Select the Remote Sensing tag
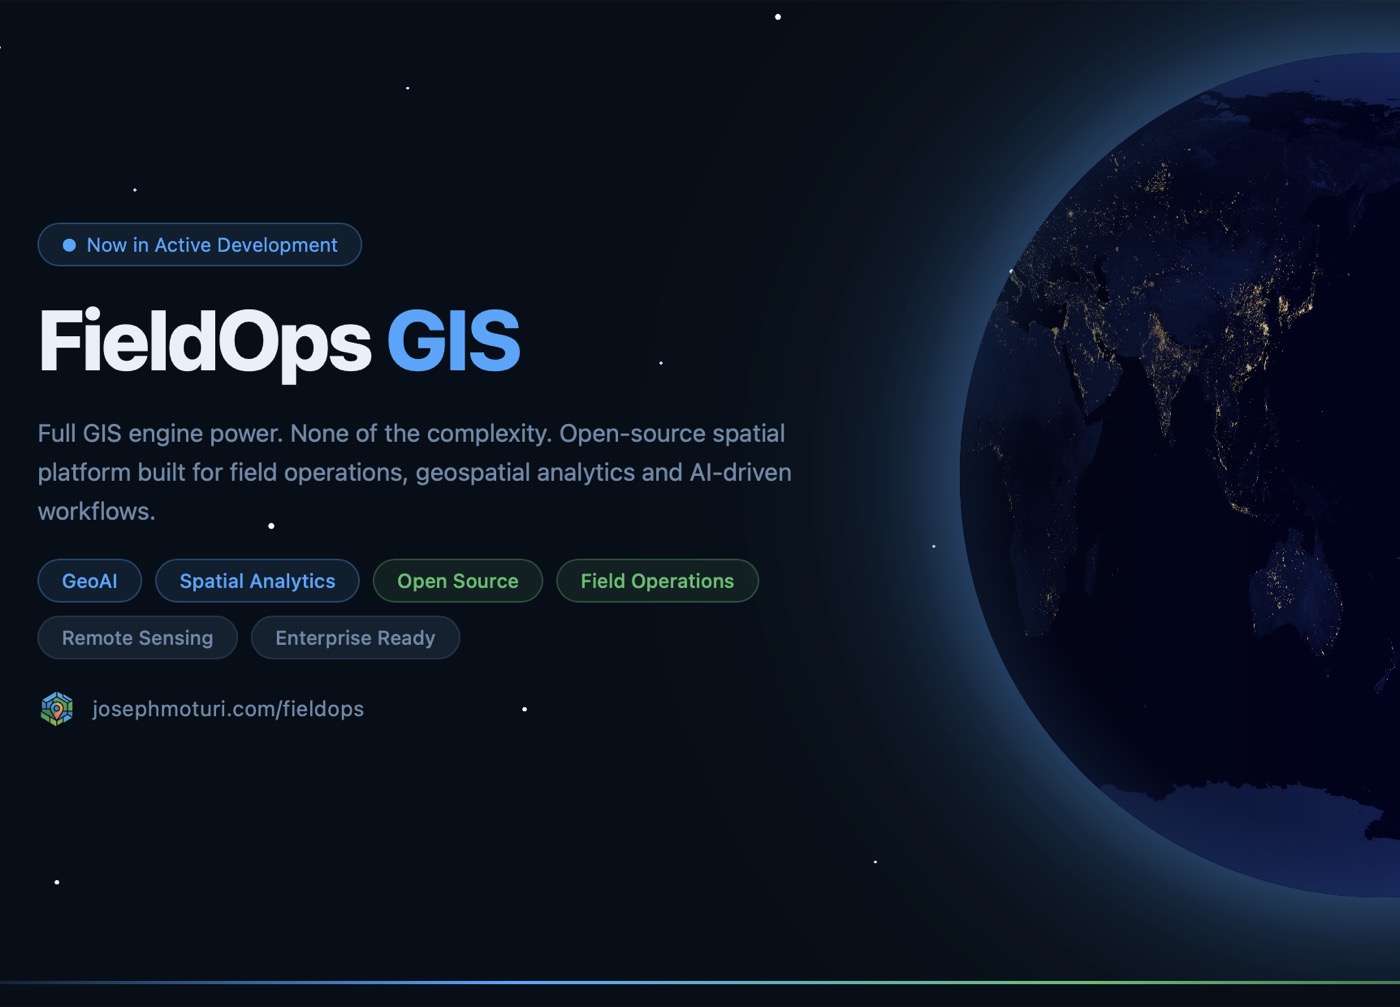Image resolution: width=1400 pixels, height=1007 pixels. click(x=138, y=638)
